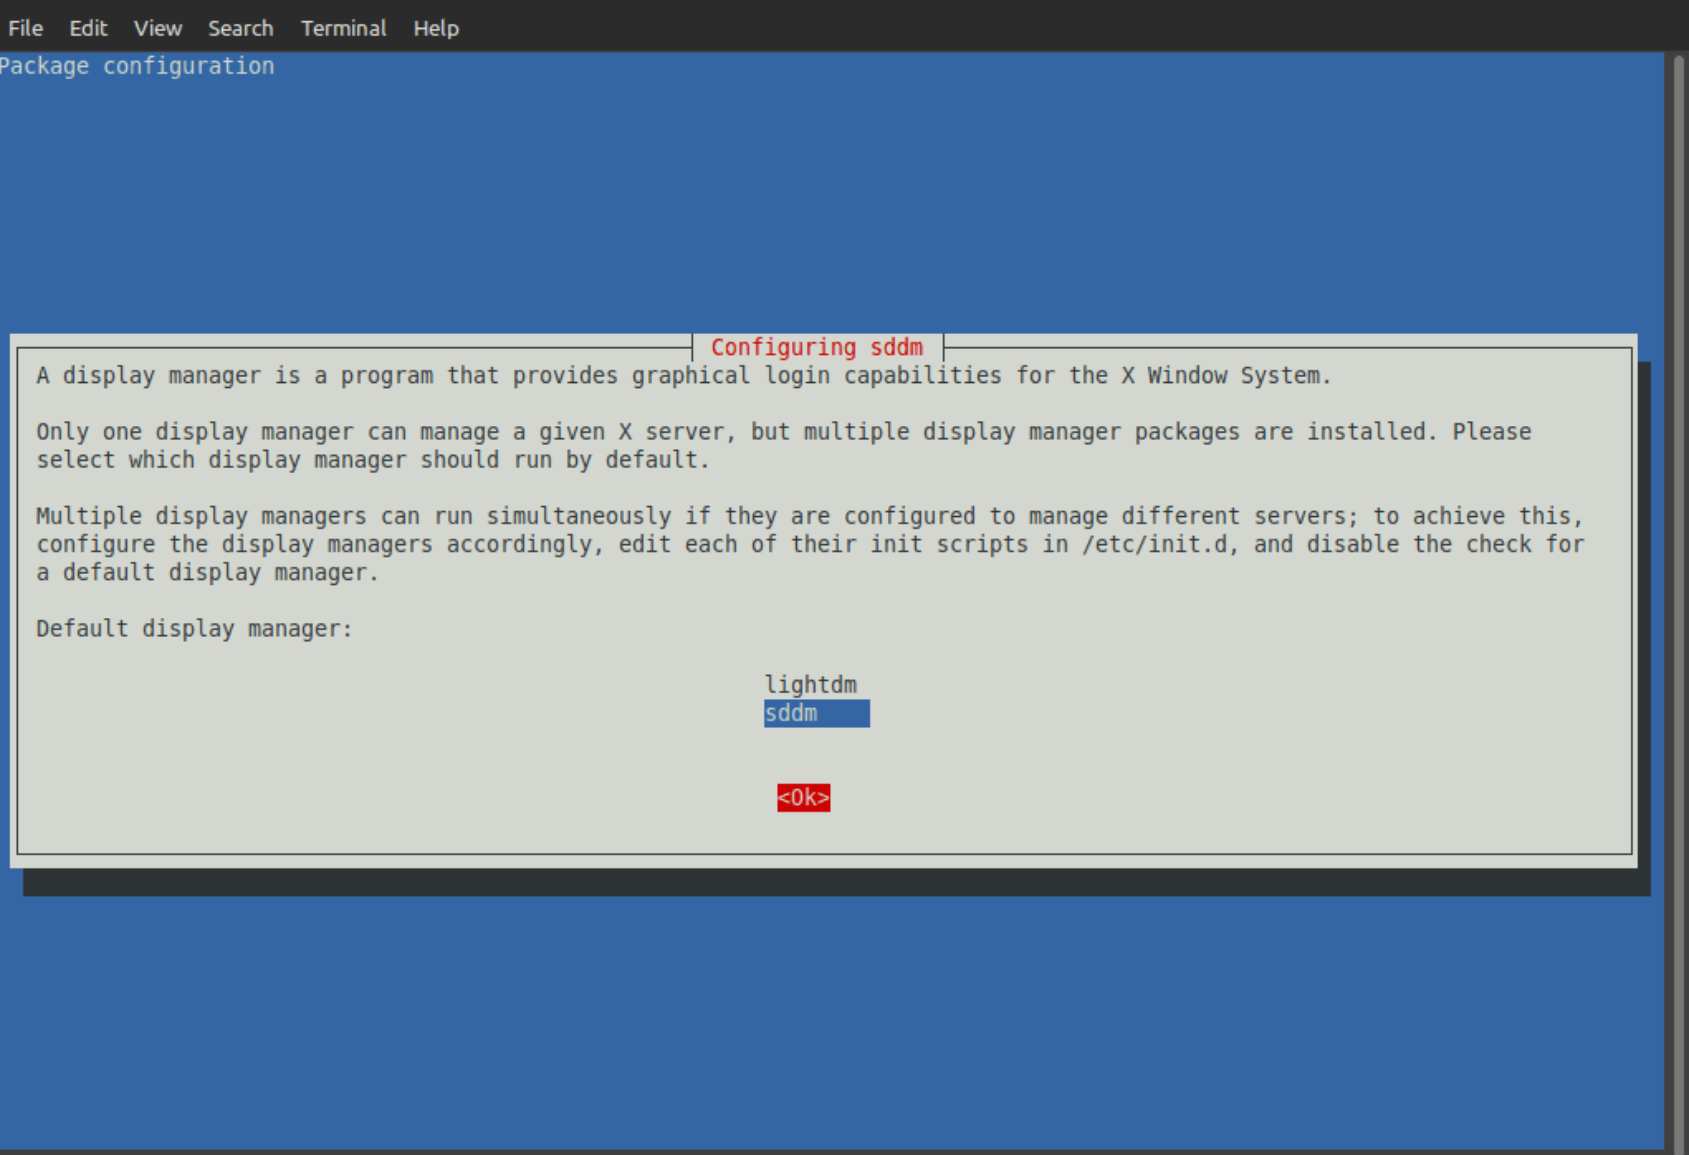Image resolution: width=1689 pixels, height=1155 pixels.
Task: Open the Search menu
Action: click(240, 28)
